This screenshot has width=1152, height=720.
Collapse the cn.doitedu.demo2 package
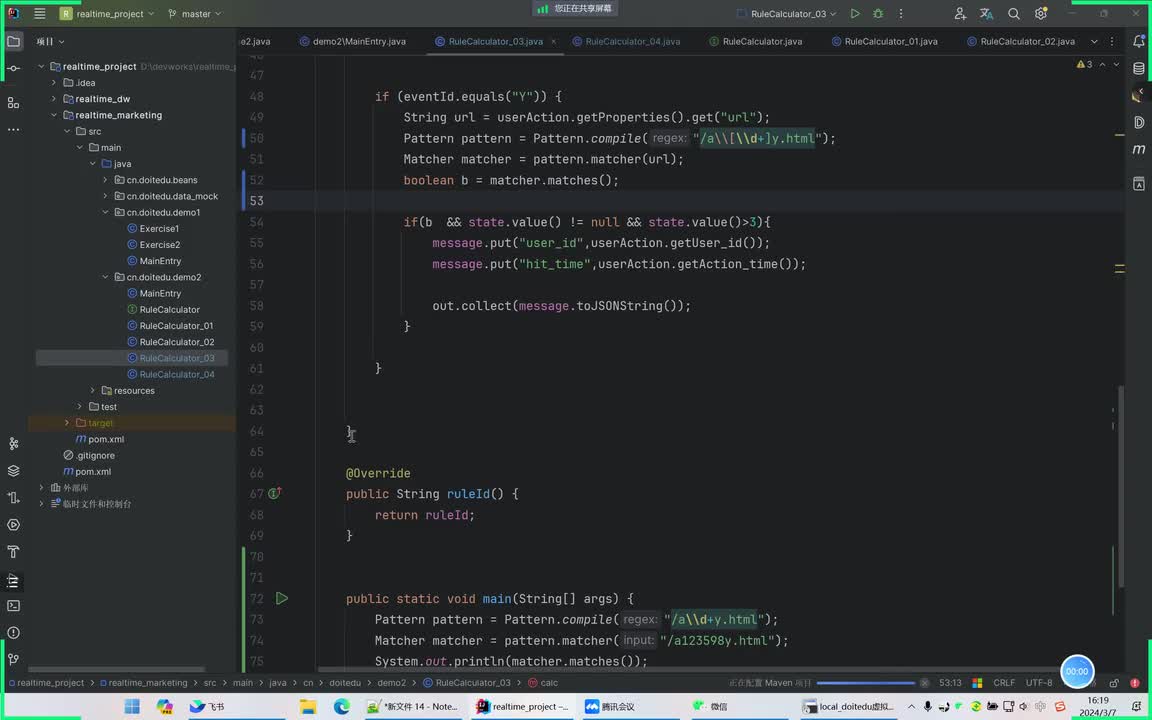(x=106, y=277)
